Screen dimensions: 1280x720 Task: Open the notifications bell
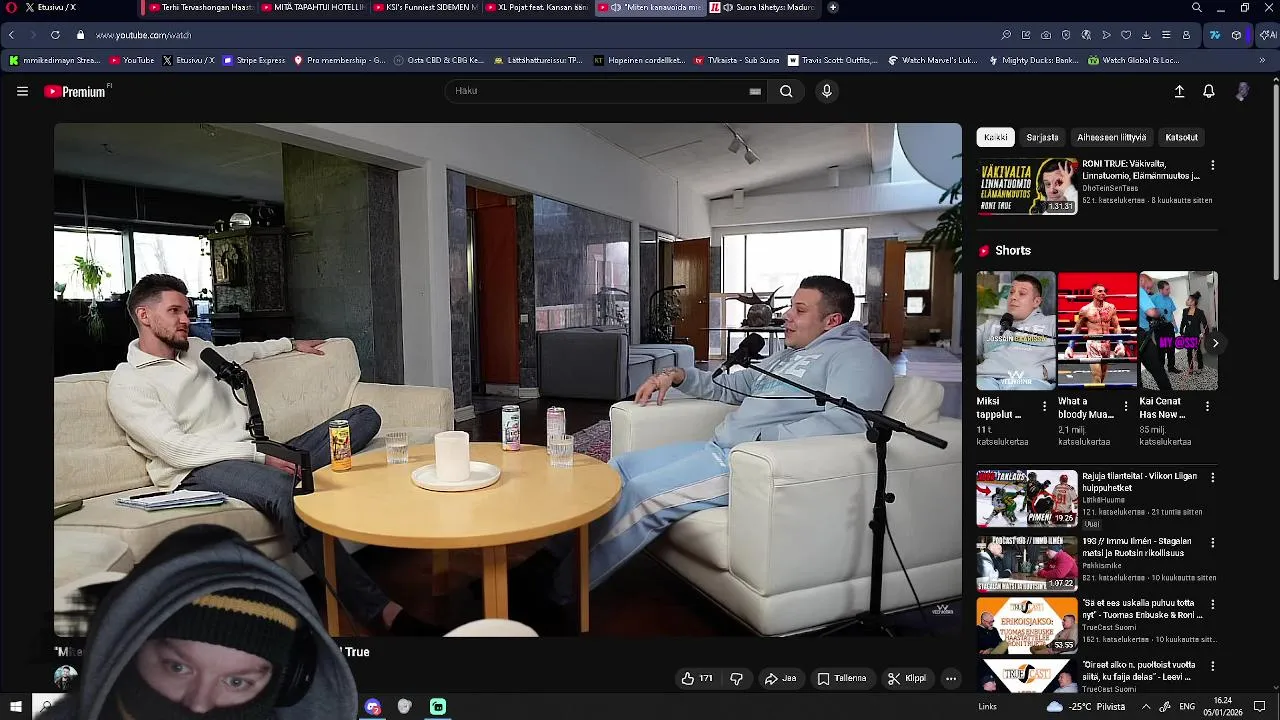pyautogui.click(x=1209, y=91)
